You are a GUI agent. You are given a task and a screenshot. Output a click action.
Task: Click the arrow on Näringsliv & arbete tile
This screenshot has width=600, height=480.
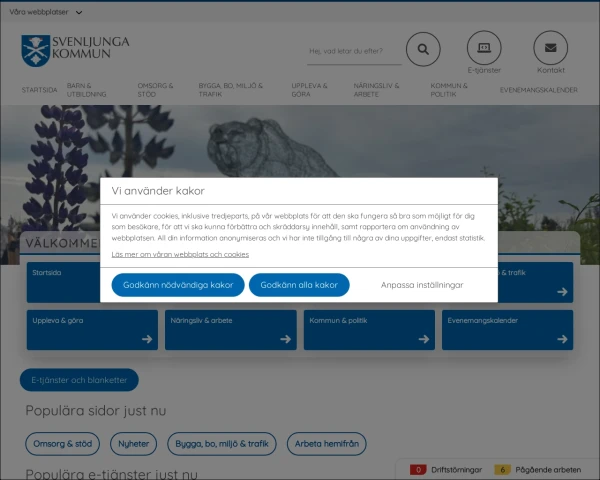pos(285,339)
